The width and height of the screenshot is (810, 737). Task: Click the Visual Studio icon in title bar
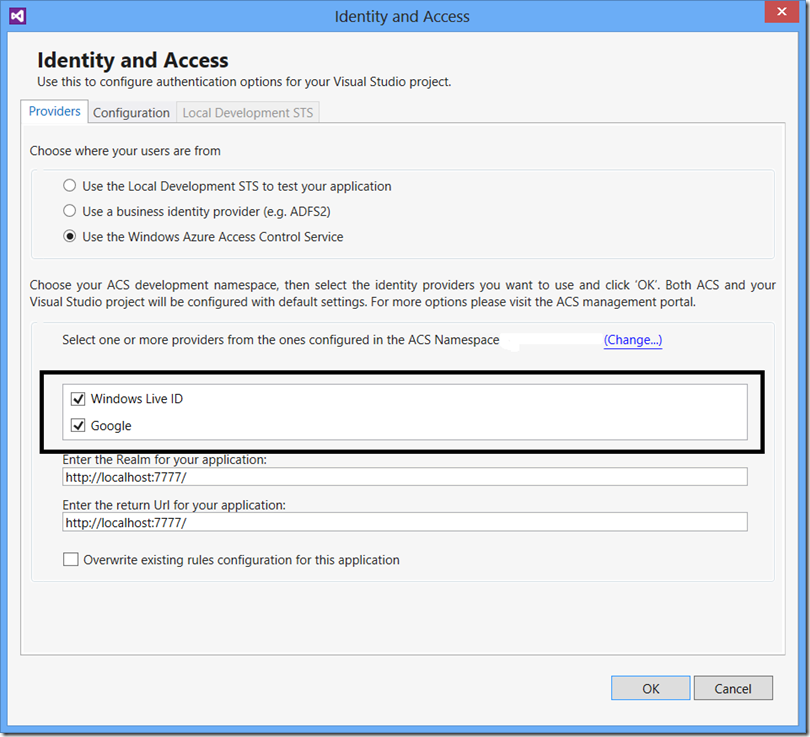click(18, 16)
